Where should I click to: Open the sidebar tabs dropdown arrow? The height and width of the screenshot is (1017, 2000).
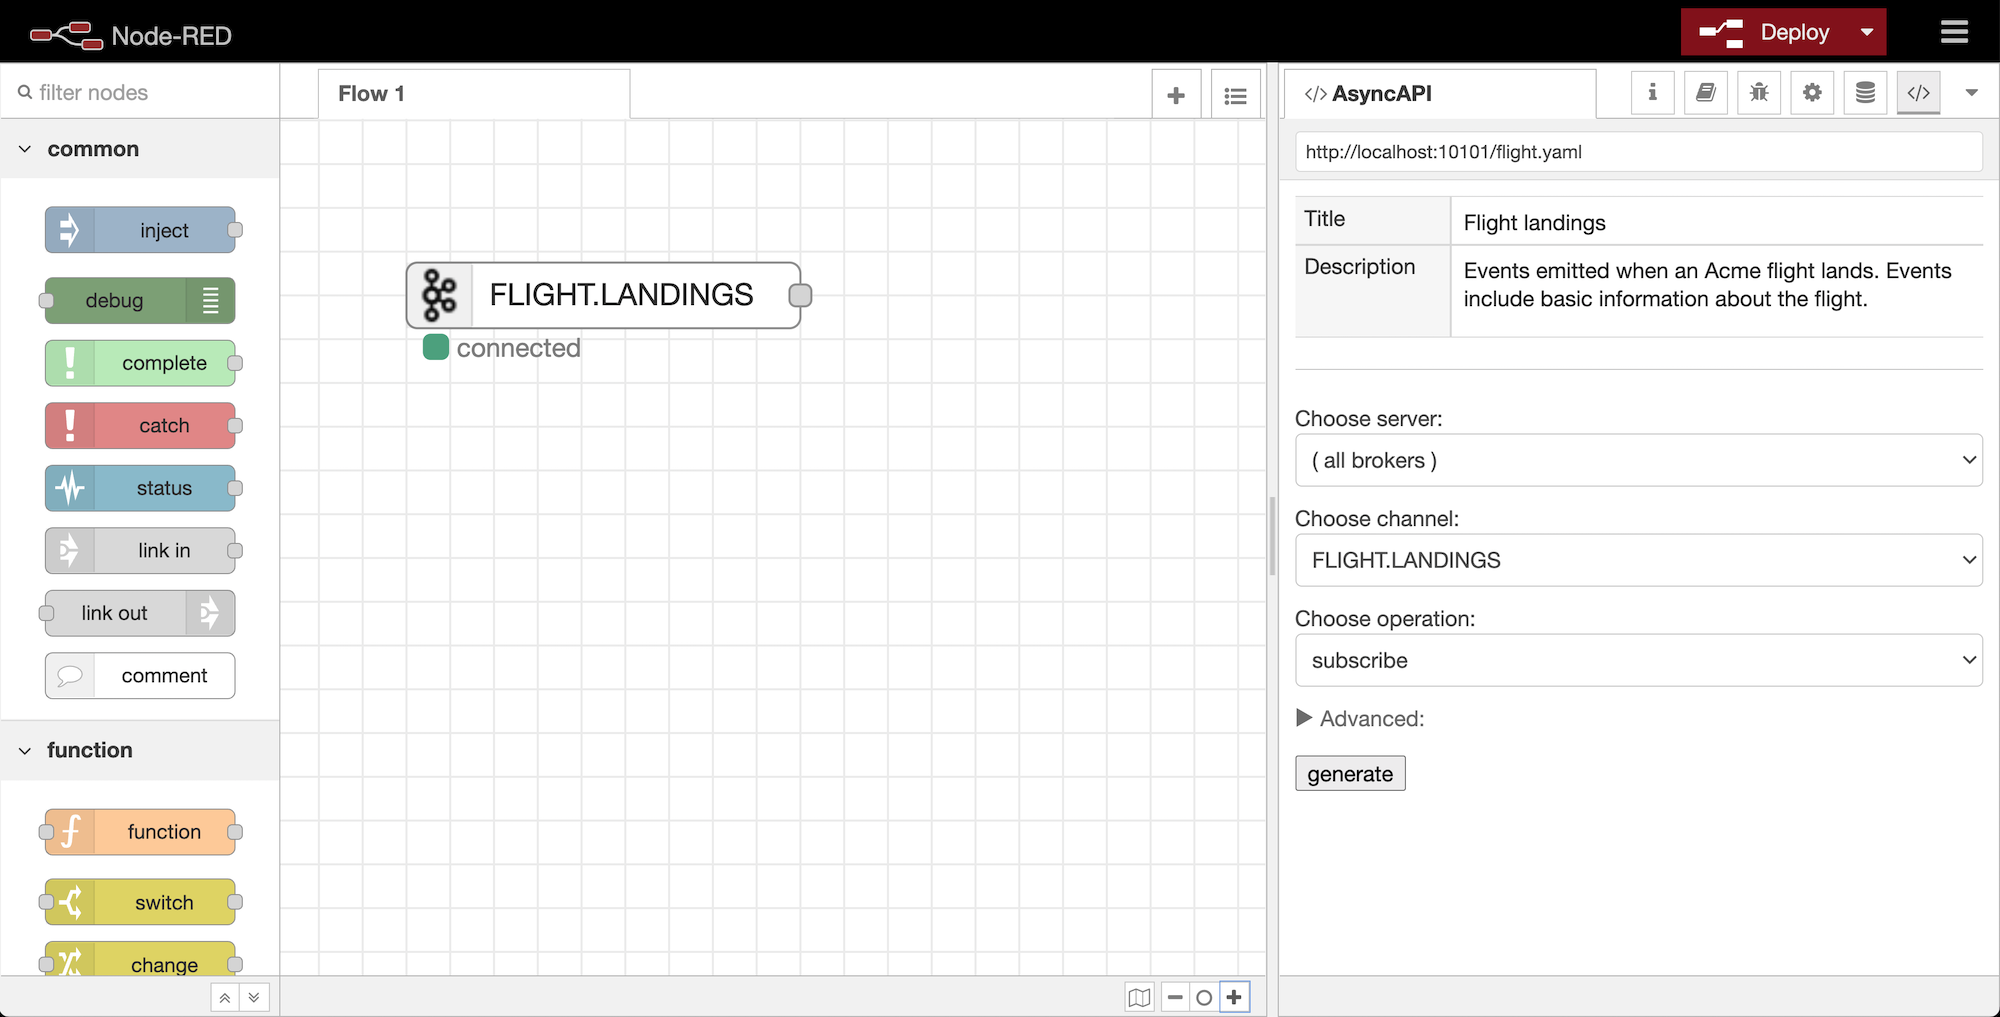coord(1971,93)
